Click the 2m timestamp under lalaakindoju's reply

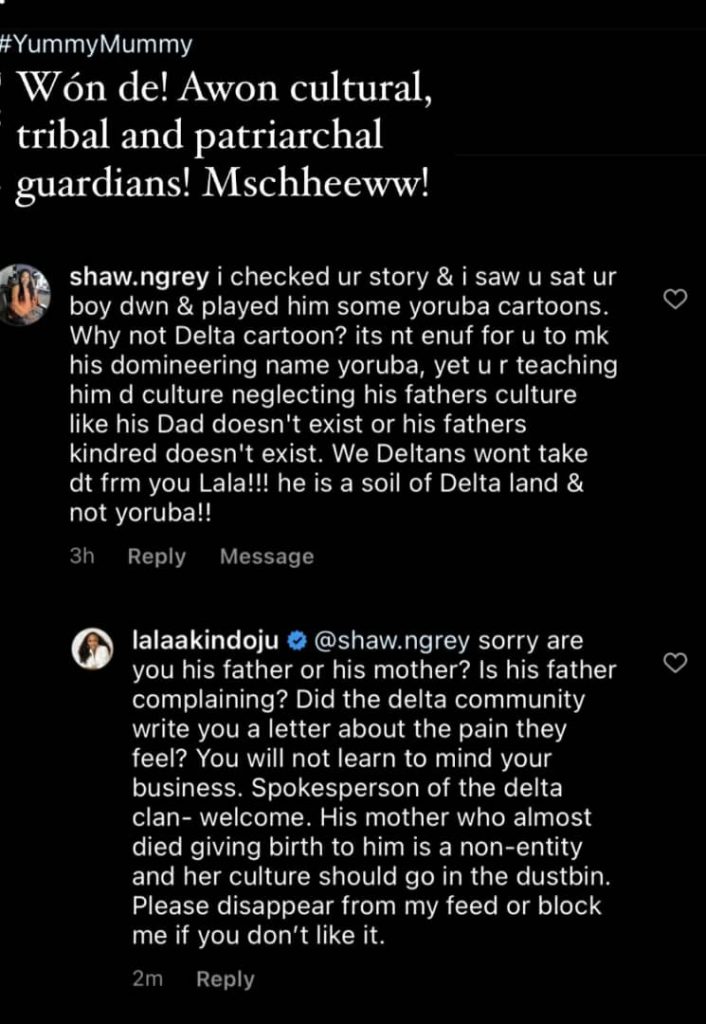pos(147,980)
